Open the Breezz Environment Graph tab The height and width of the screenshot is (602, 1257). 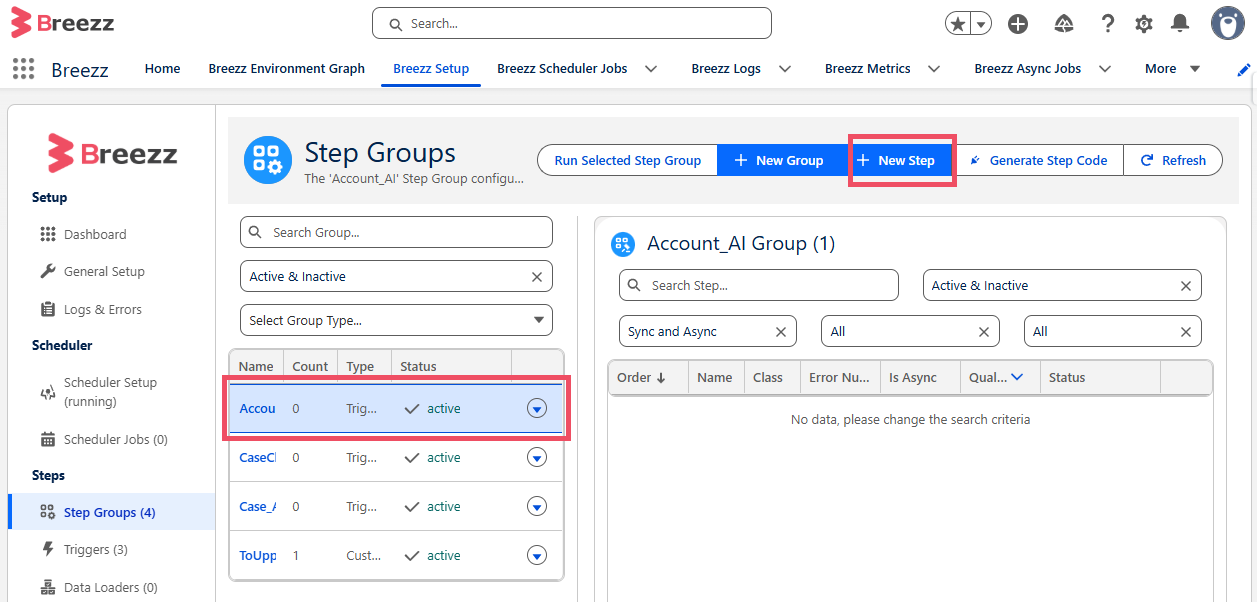(x=286, y=69)
